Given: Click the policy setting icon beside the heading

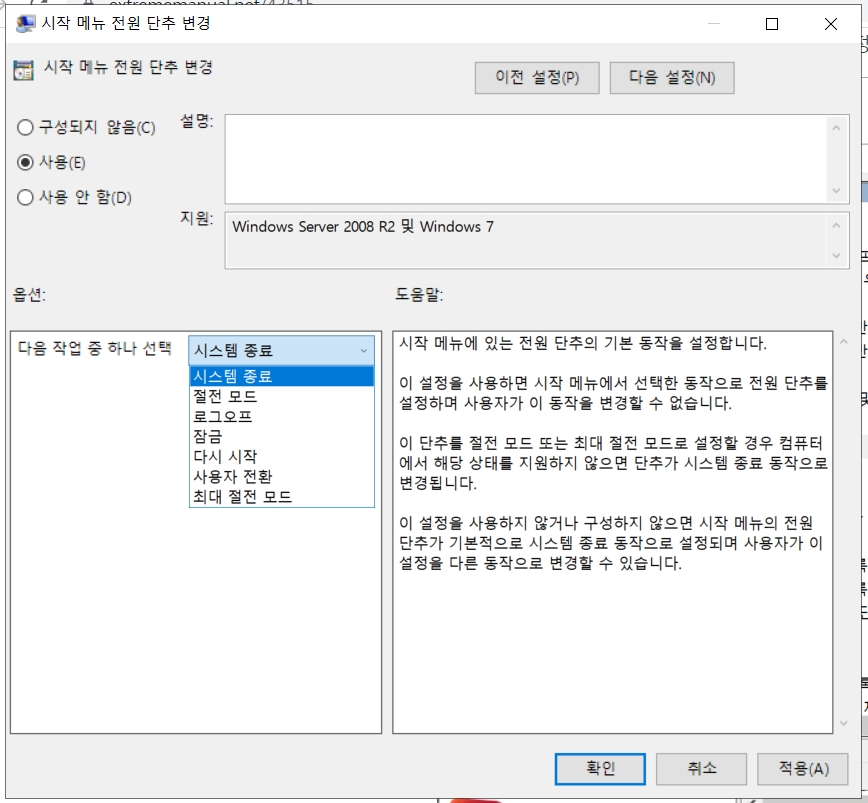Looking at the screenshot, I should (23, 70).
